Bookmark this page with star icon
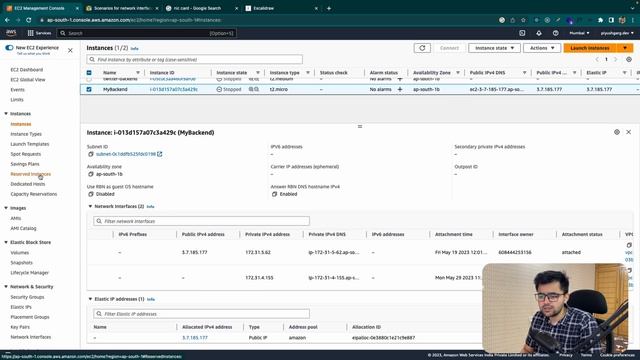This screenshot has width=640, height=360. [x=523, y=20]
